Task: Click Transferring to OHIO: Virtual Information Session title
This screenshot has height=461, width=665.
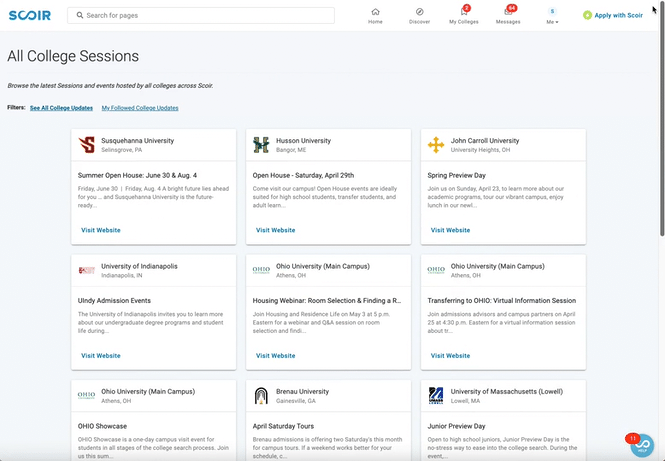Action: [x=502, y=301]
